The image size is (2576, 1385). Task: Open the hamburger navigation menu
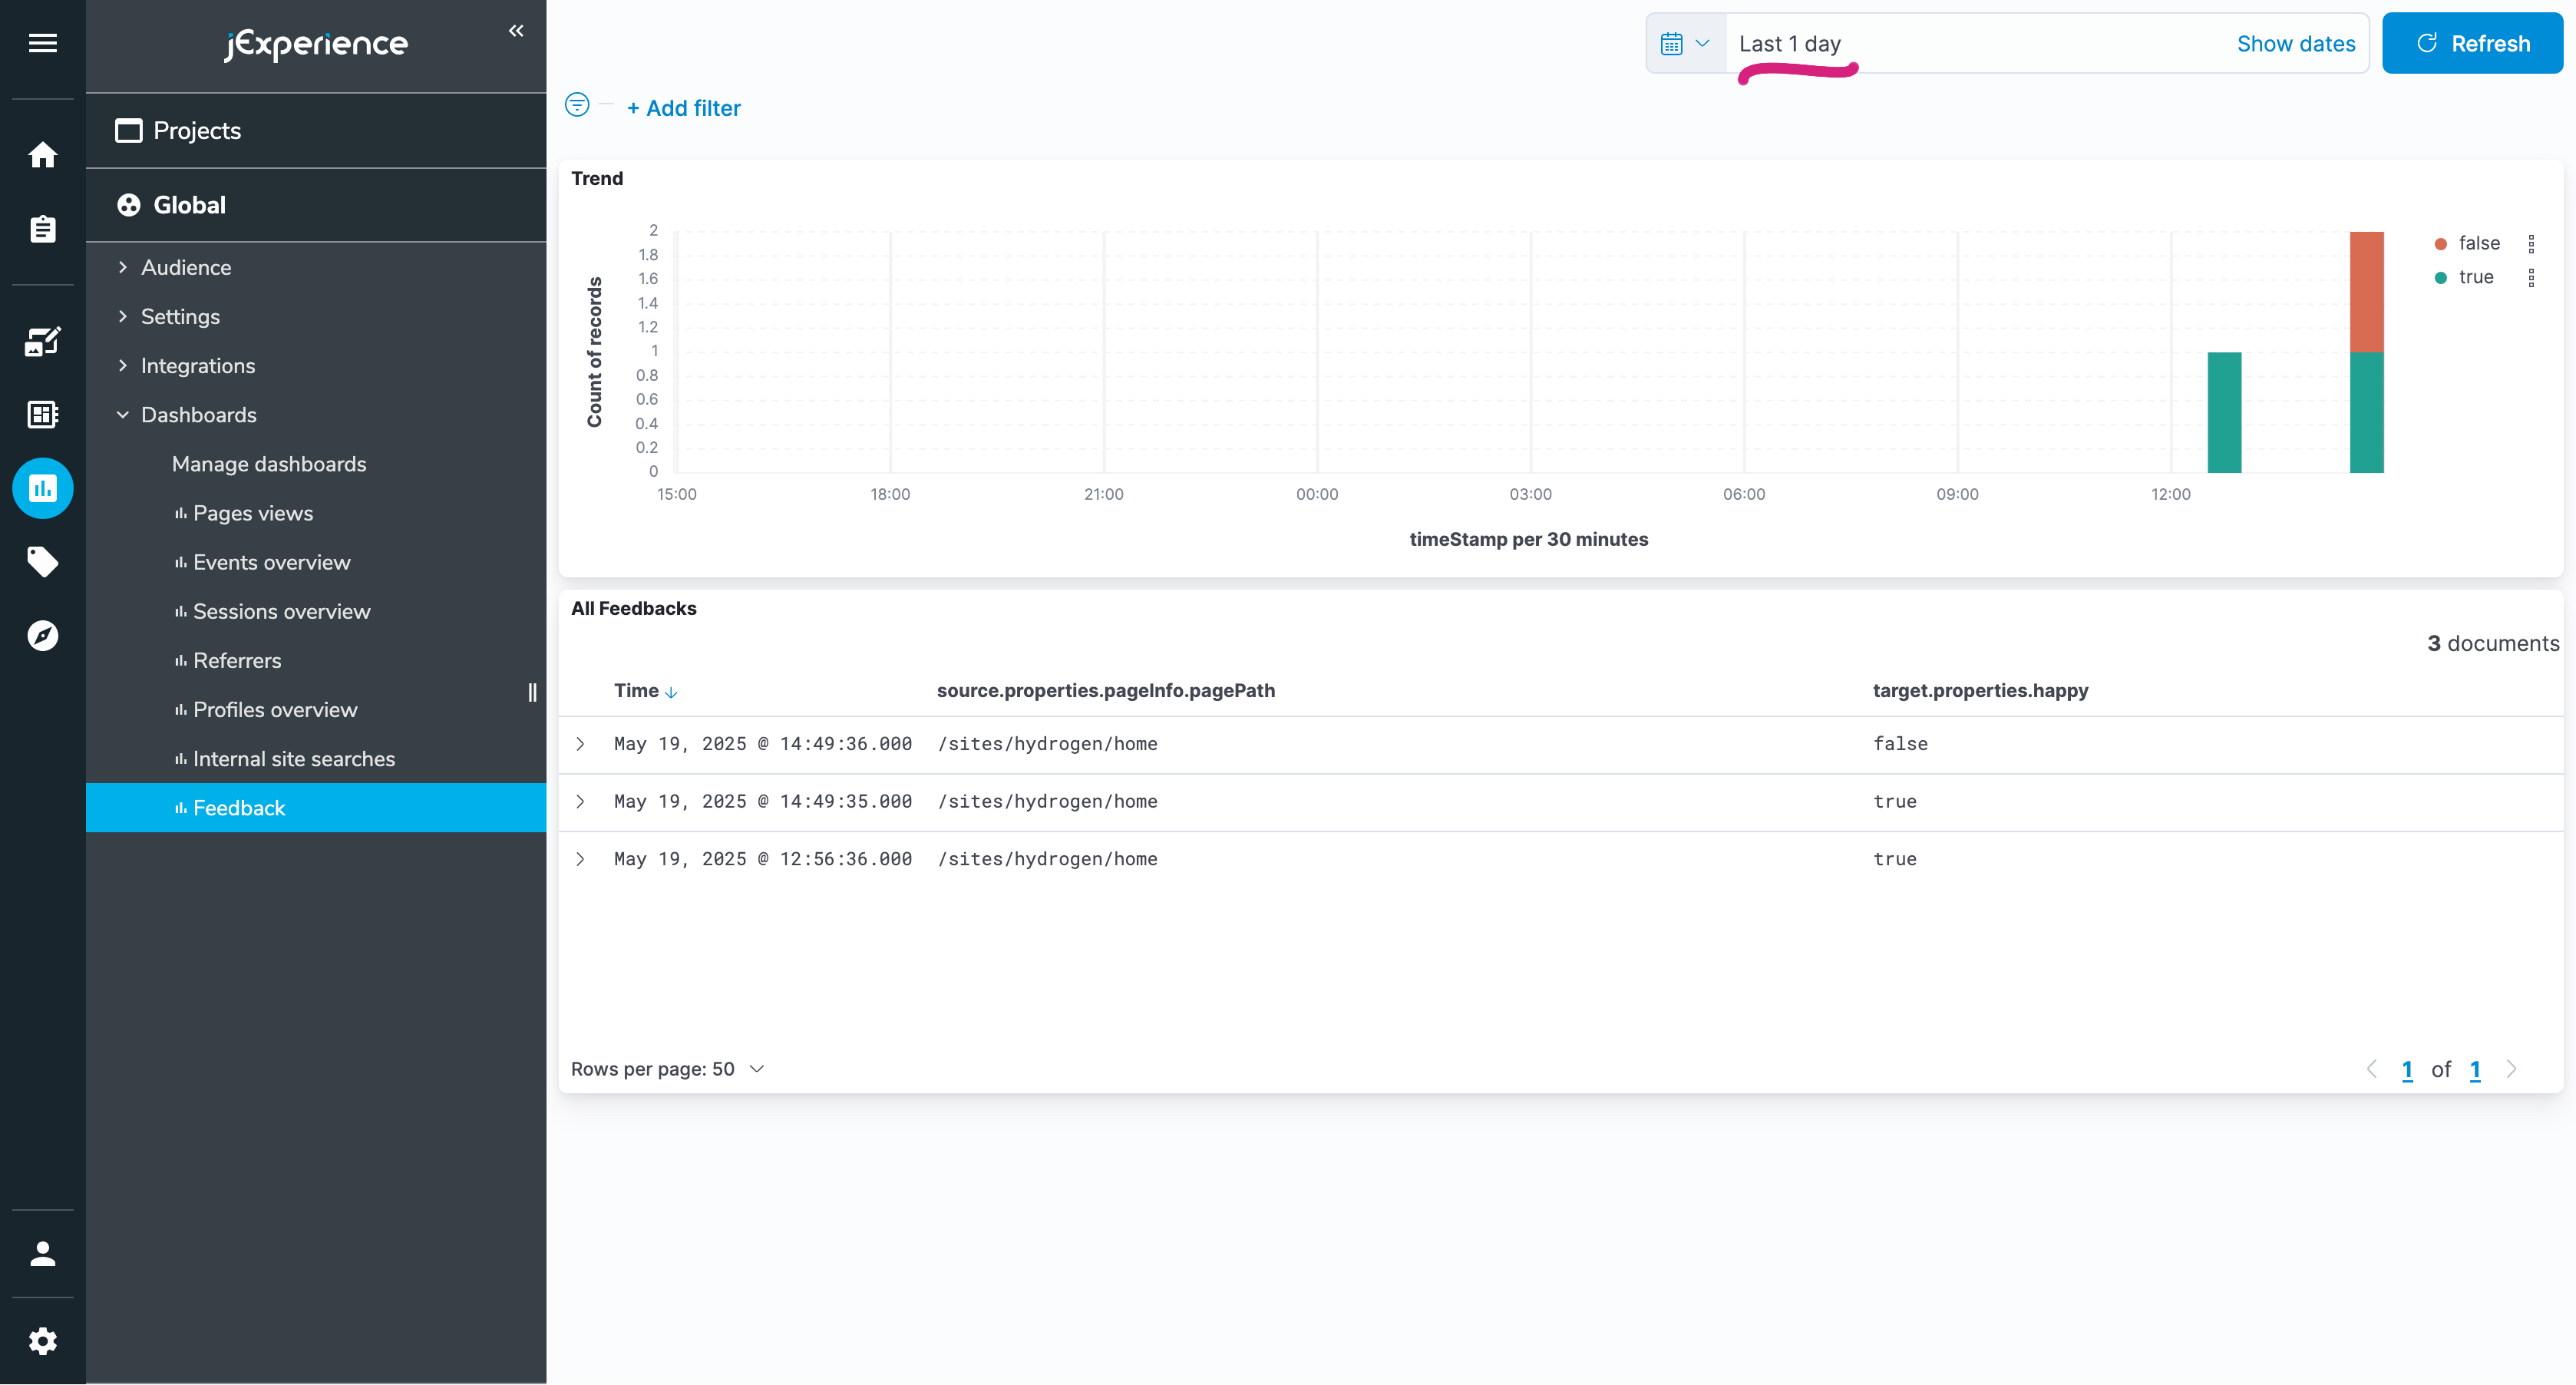42,43
